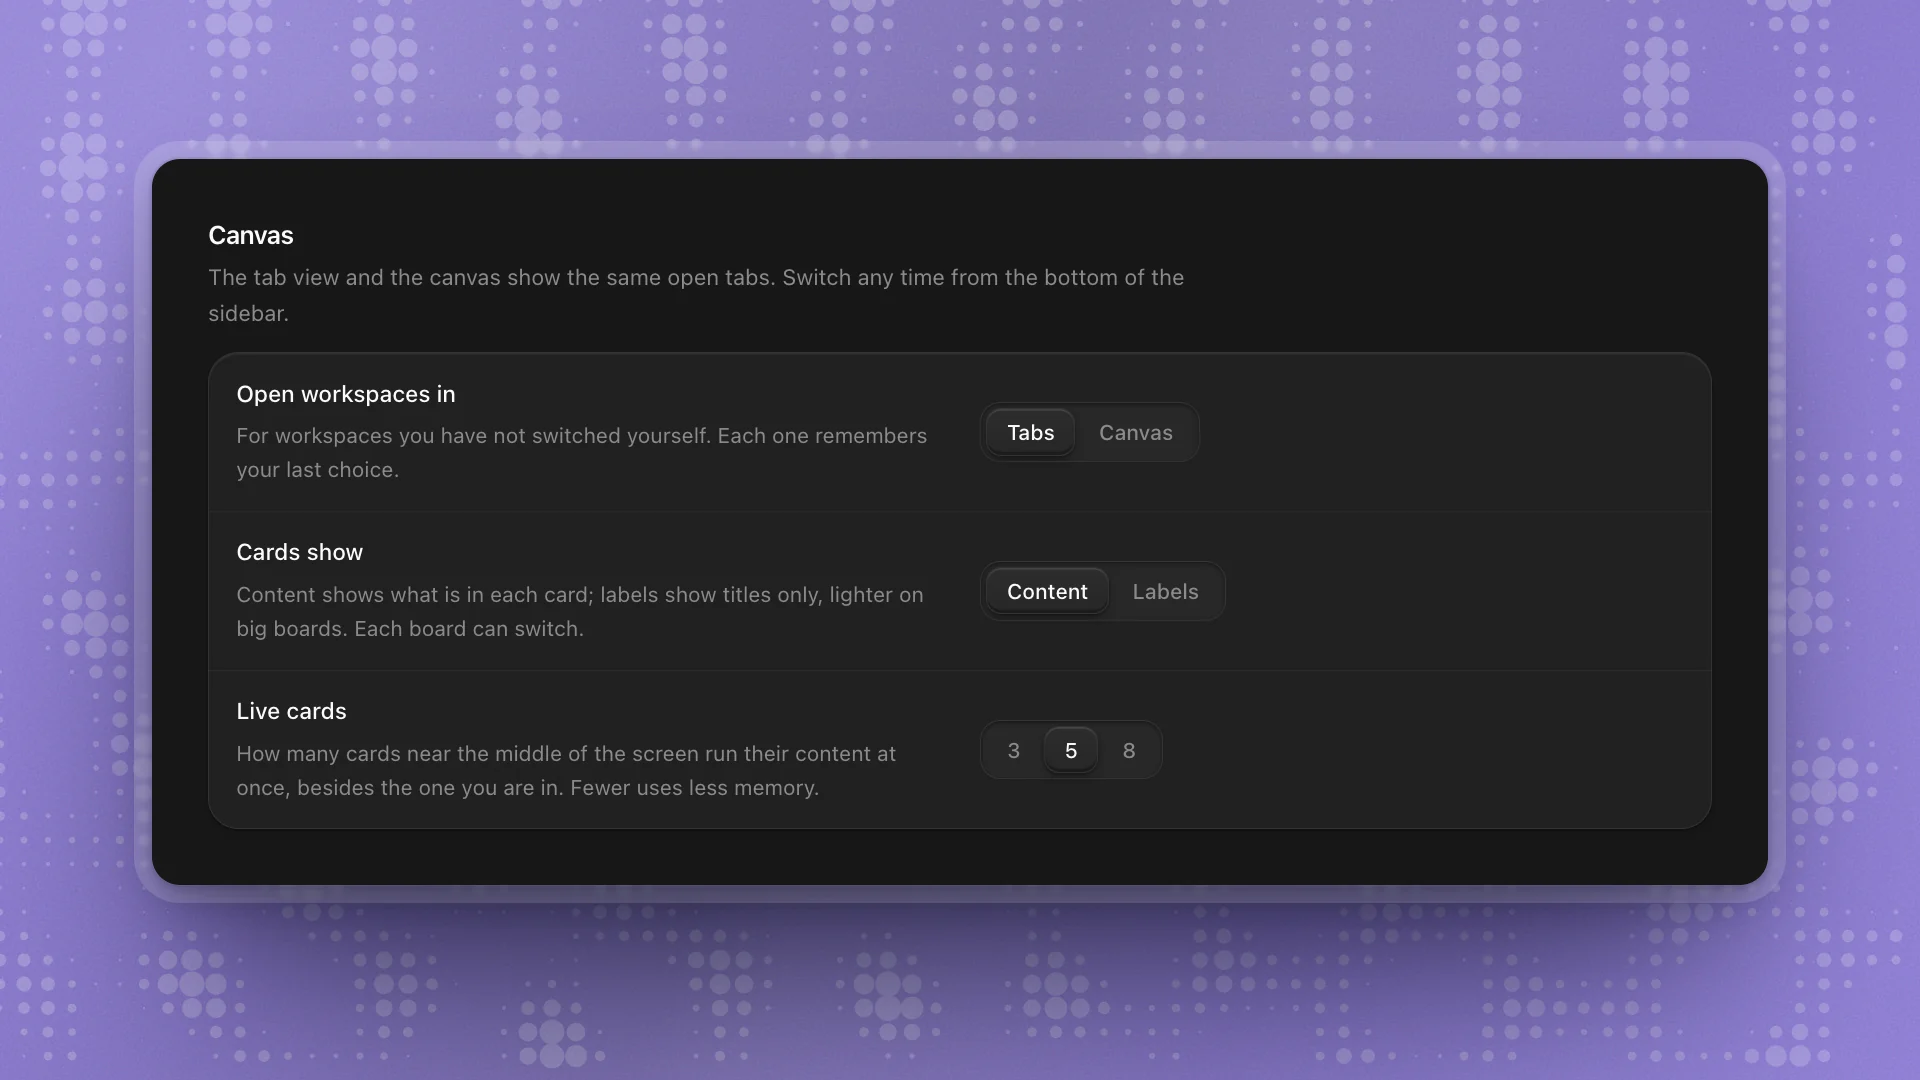Screen dimensions: 1920x1080
Task: Click the Canvas section heading
Action: pos(251,235)
